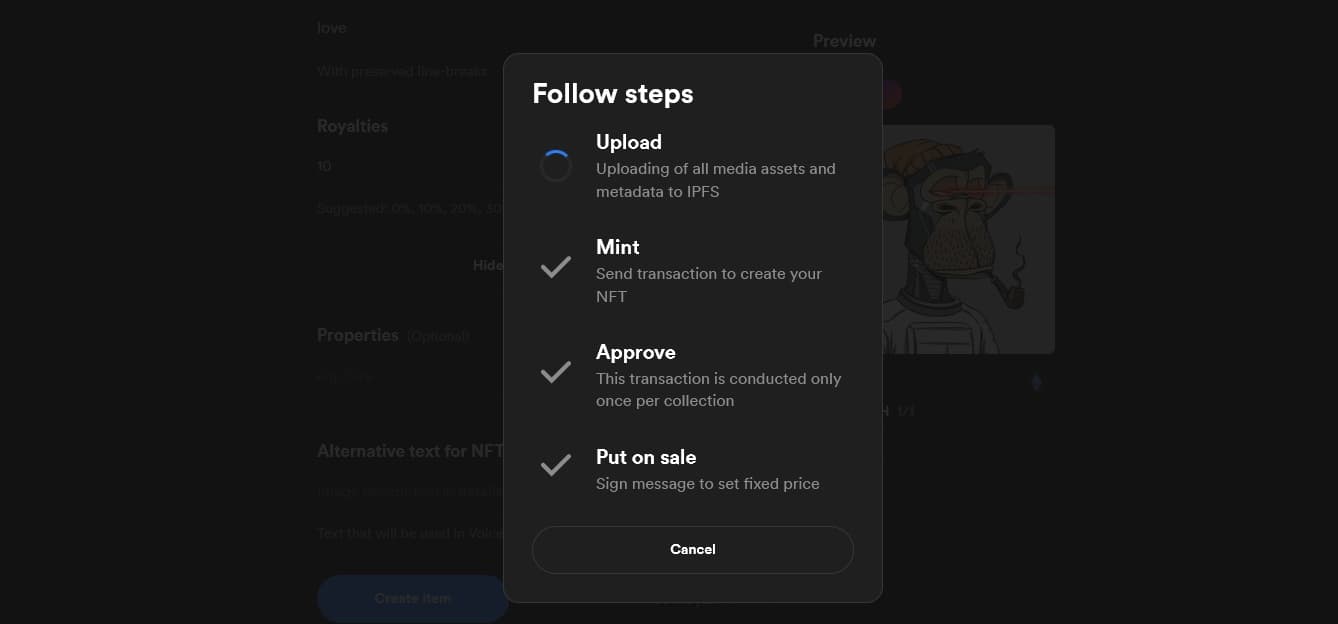
Task: Cancel the Follow steps dialog
Action: point(693,550)
